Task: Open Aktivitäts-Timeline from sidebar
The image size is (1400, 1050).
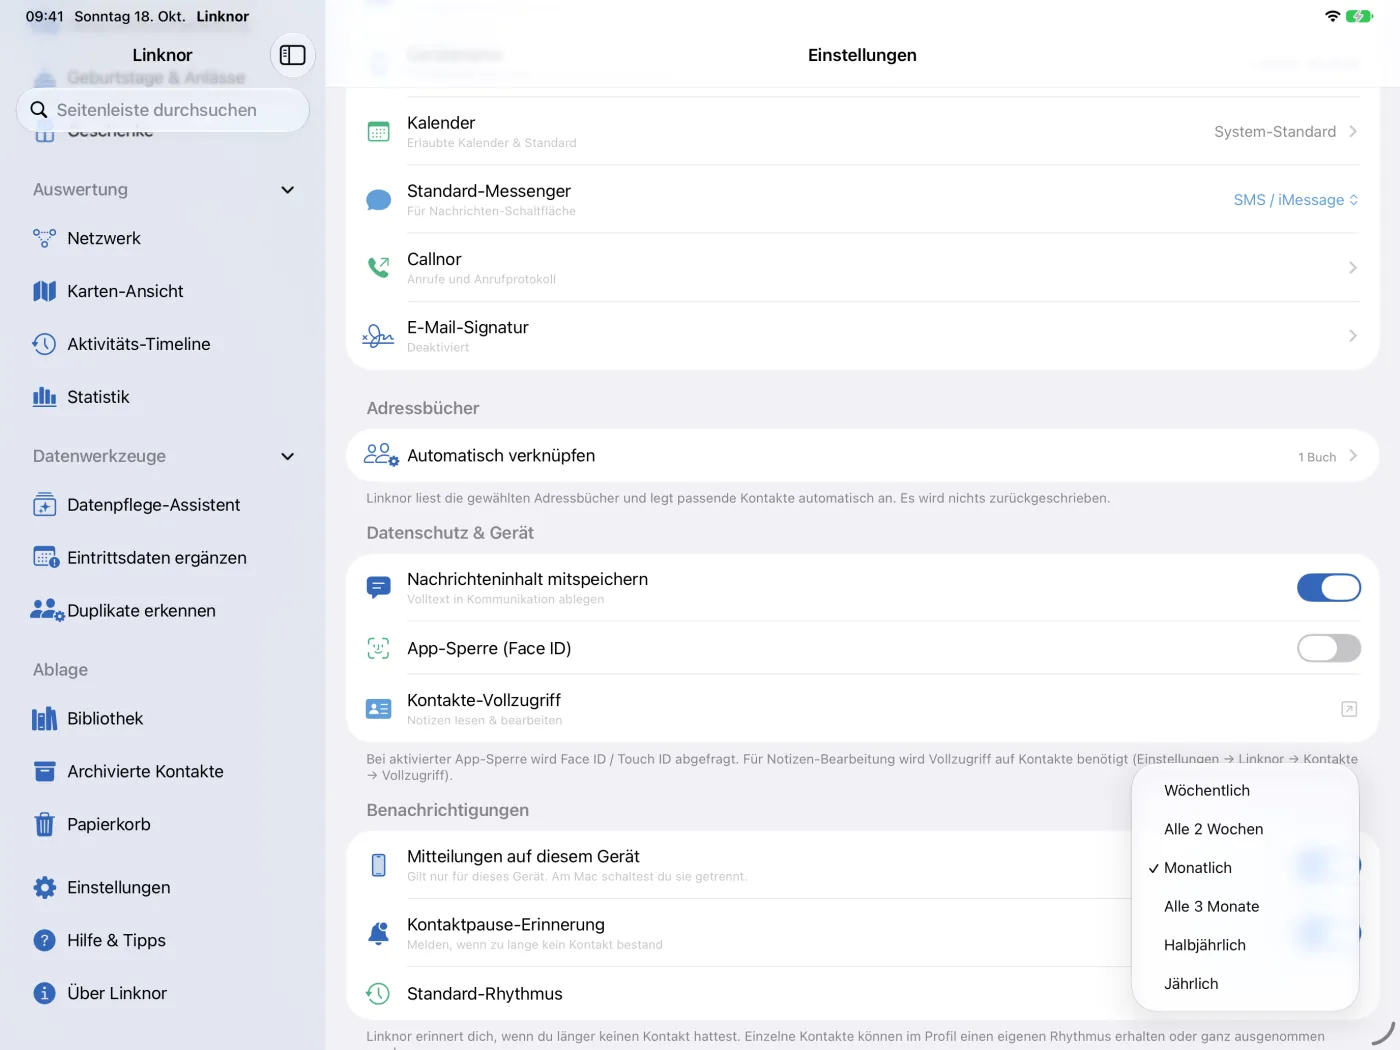Action: (x=162, y=344)
